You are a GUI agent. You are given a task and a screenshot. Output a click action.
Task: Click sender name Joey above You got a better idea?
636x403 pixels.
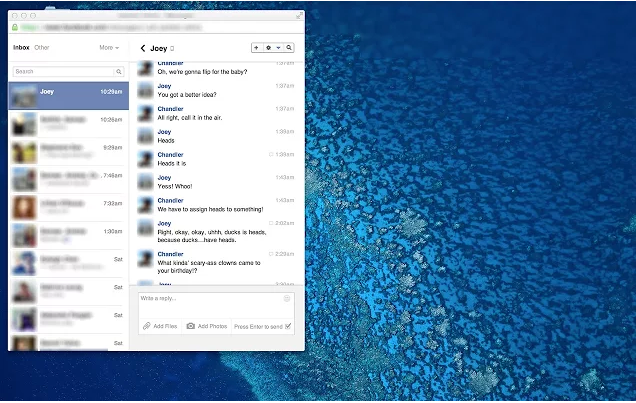coord(164,86)
